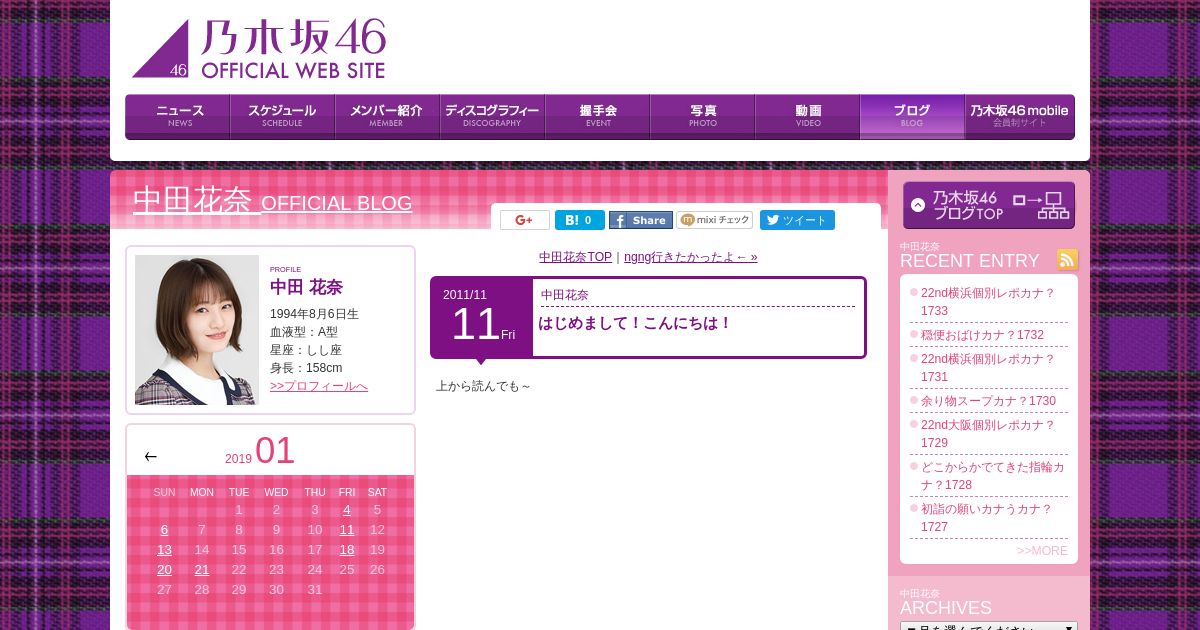Open entry 初詣の願いカナうカナ？1727
This screenshot has height=630, width=1200.
tap(987, 518)
